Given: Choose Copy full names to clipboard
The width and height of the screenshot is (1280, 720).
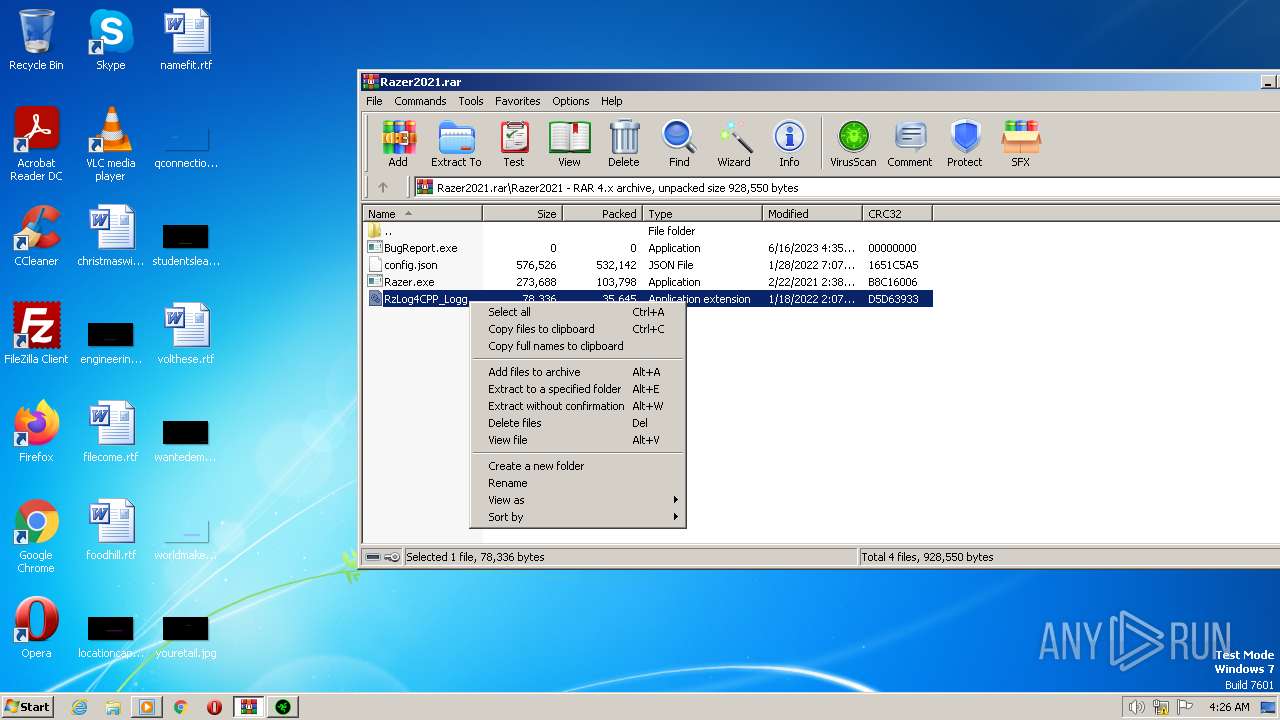Looking at the screenshot, I should 578,346.
